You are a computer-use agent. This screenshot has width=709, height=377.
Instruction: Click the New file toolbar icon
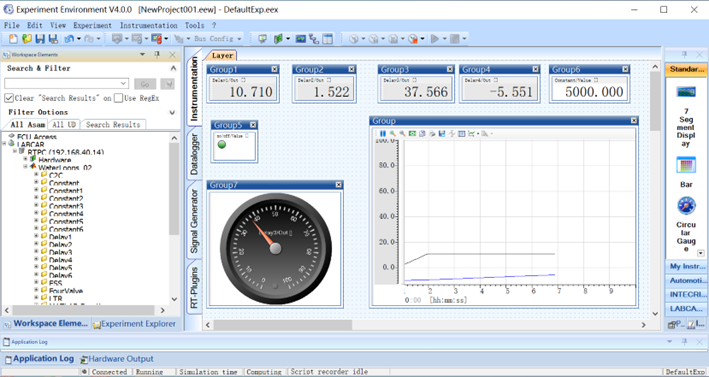tap(14, 39)
